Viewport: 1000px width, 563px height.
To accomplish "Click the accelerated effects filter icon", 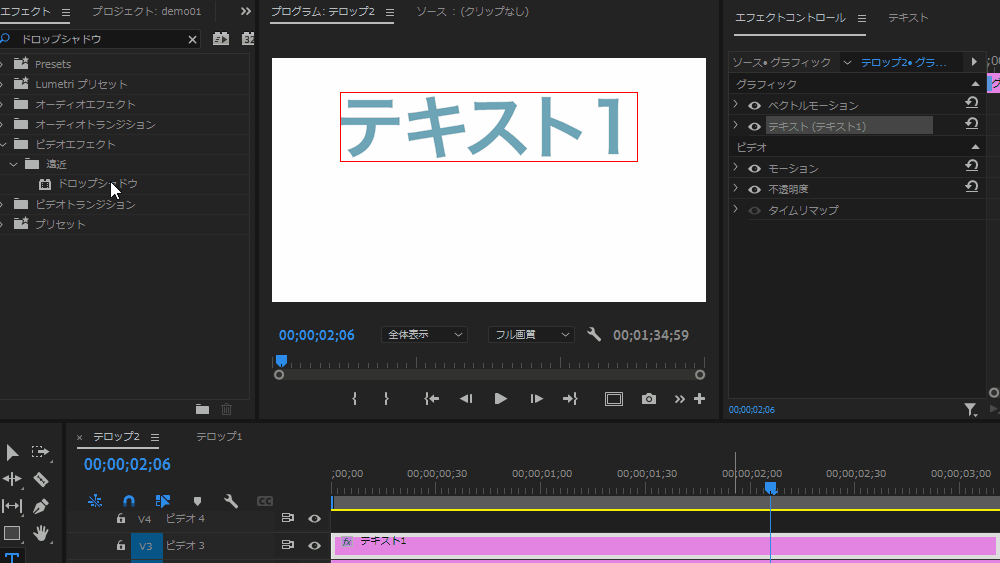I will 221,39.
